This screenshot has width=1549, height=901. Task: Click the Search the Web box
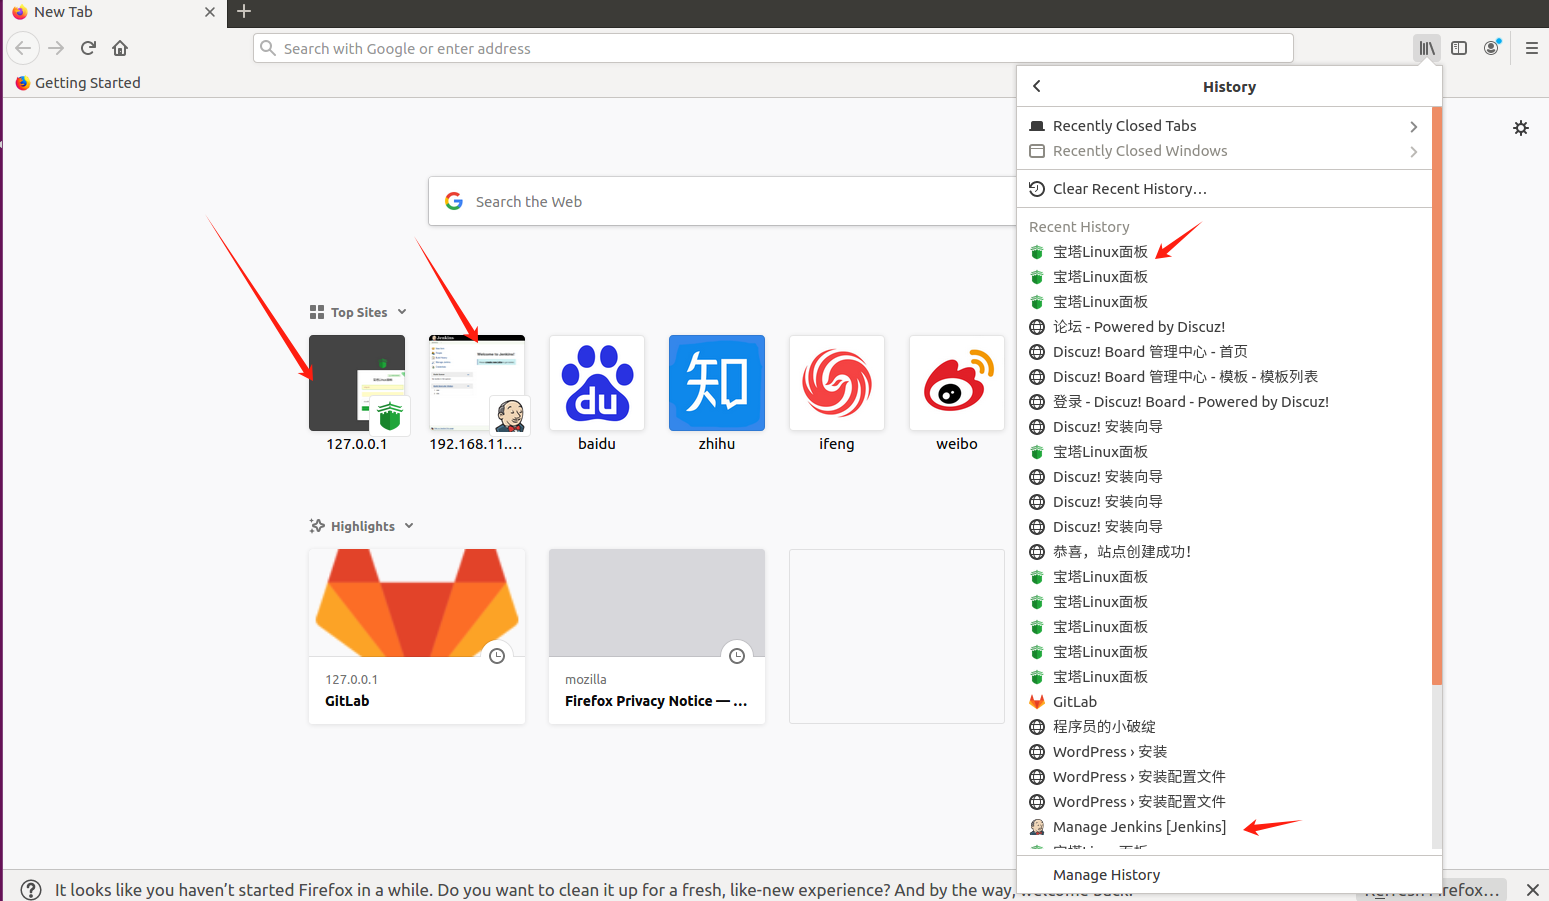click(x=722, y=201)
